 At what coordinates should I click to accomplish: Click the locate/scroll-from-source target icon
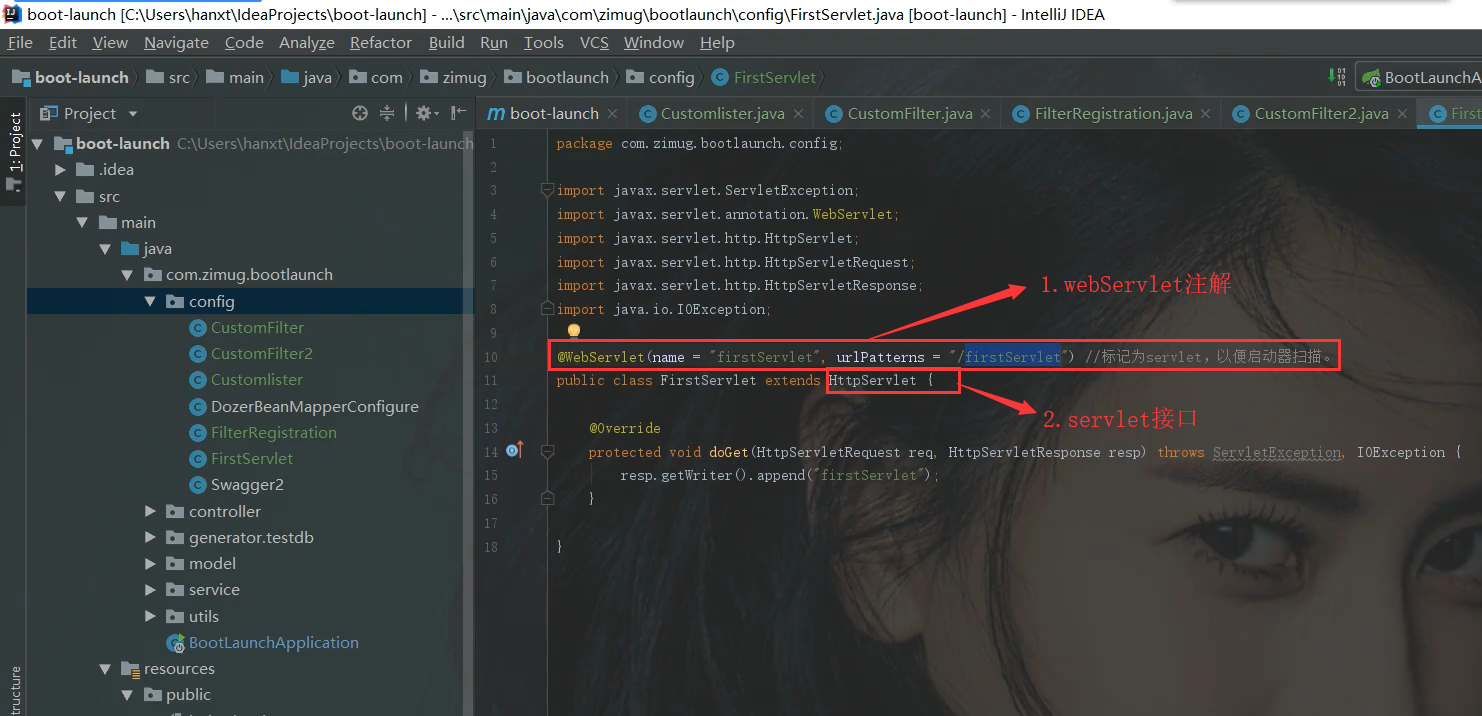[x=360, y=113]
